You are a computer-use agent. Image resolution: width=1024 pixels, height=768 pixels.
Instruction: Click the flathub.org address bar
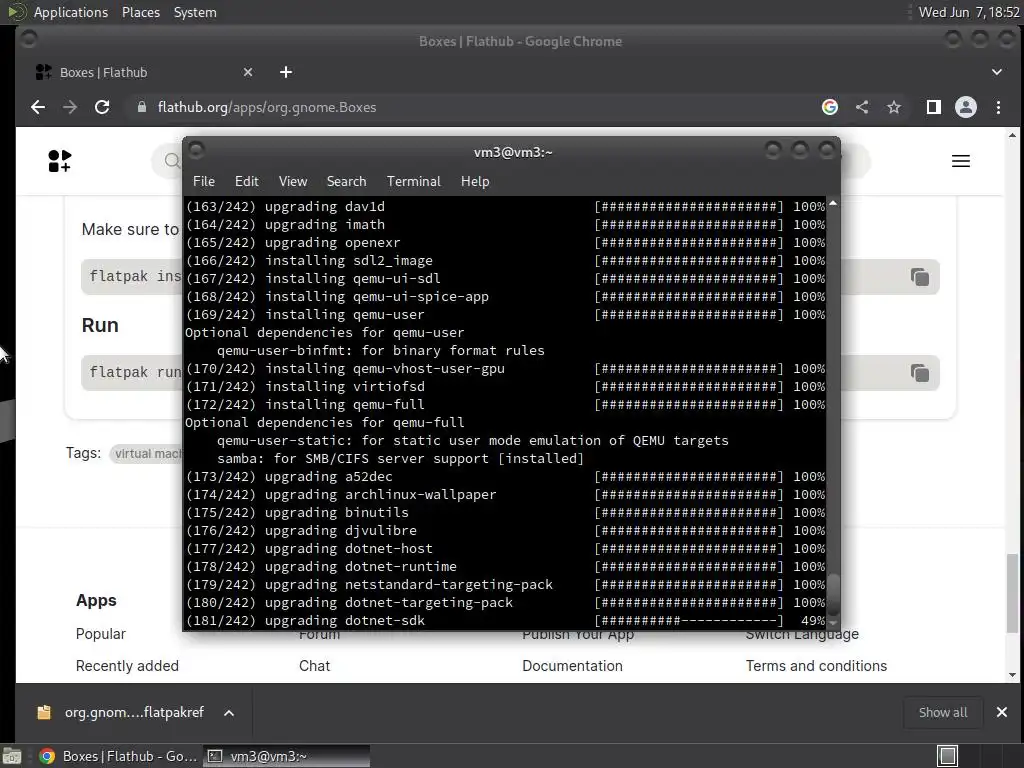click(x=470, y=107)
